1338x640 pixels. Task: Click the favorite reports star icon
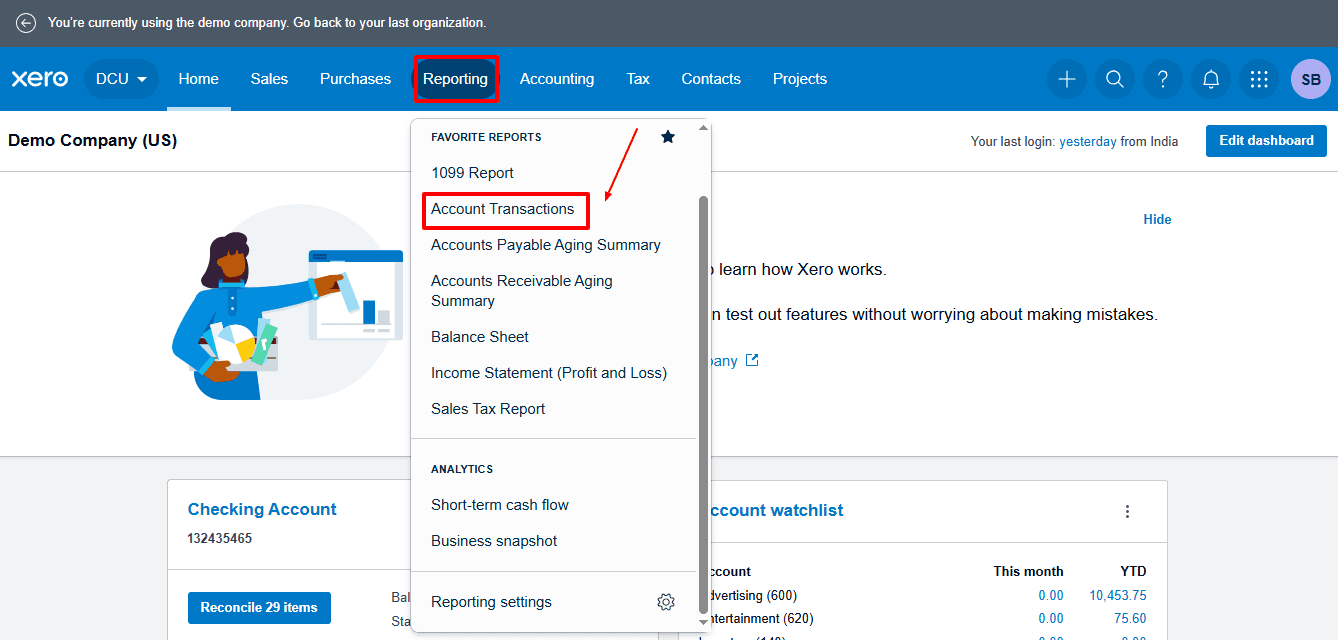pos(668,137)
